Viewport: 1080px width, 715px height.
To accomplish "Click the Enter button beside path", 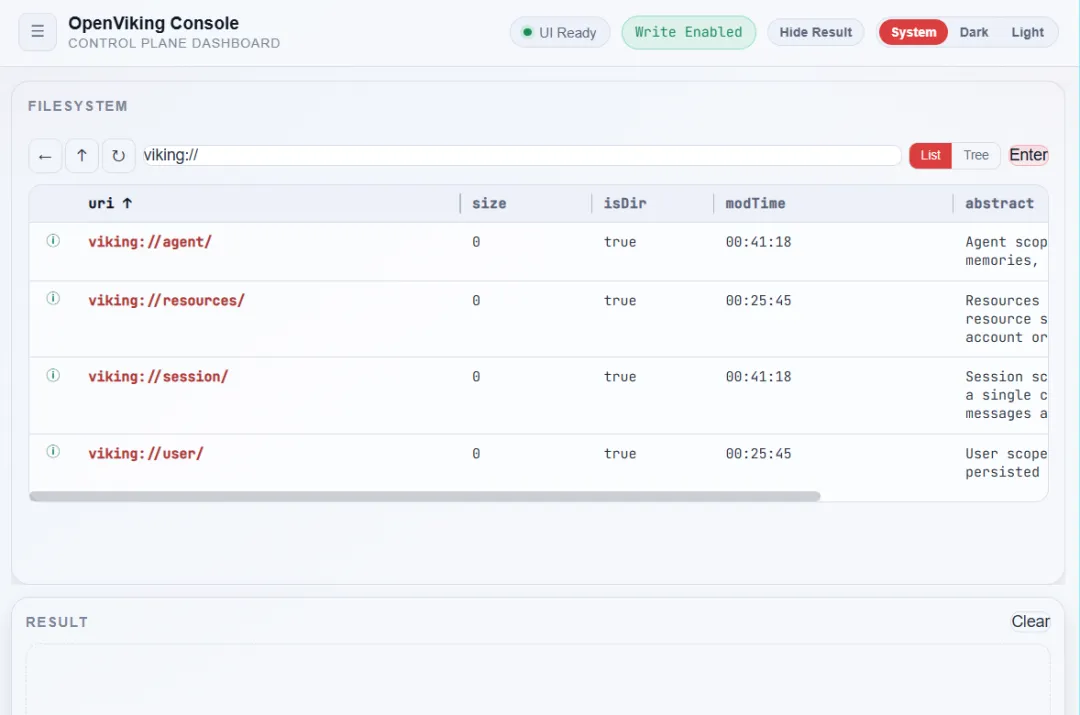I will pyautogui.click(x=1028, y=155).
